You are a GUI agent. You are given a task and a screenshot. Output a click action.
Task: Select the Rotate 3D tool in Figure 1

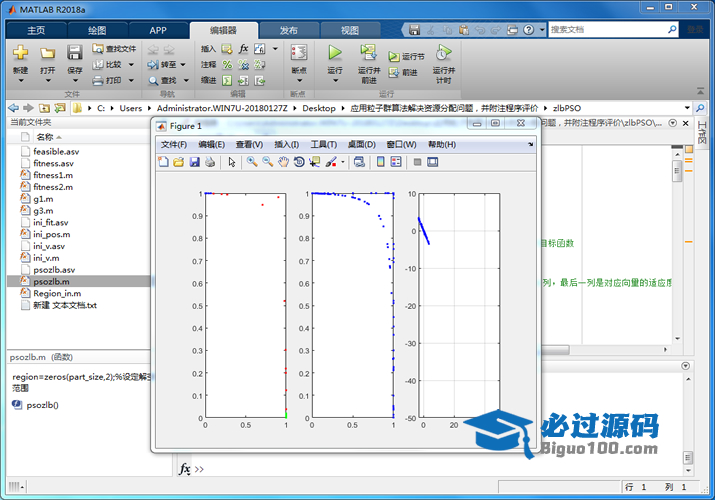(299, 162)
